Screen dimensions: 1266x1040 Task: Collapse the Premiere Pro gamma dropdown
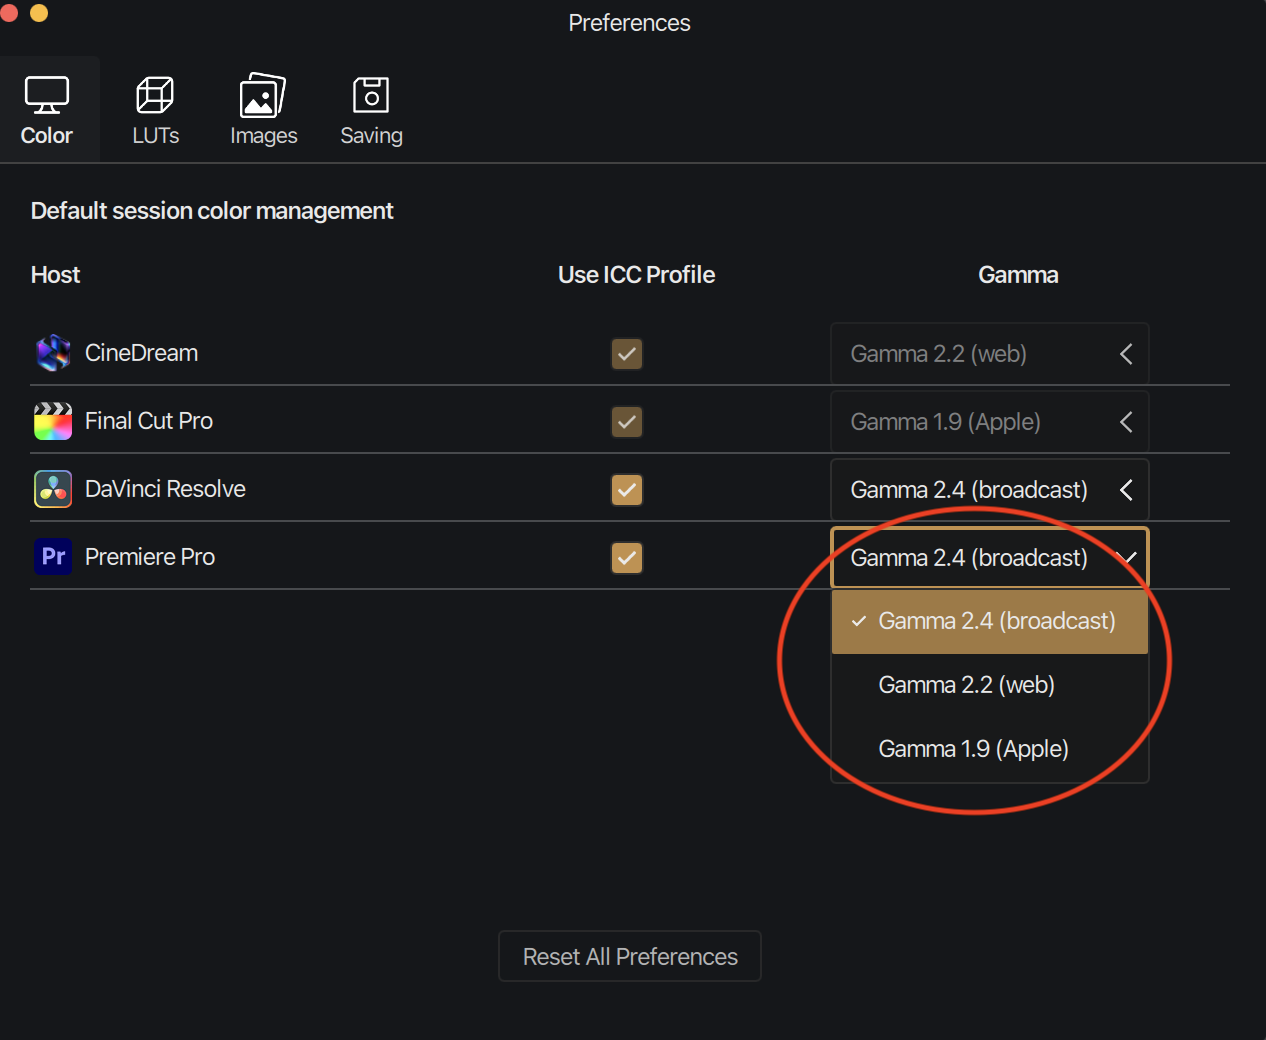[x=989, y=558]
